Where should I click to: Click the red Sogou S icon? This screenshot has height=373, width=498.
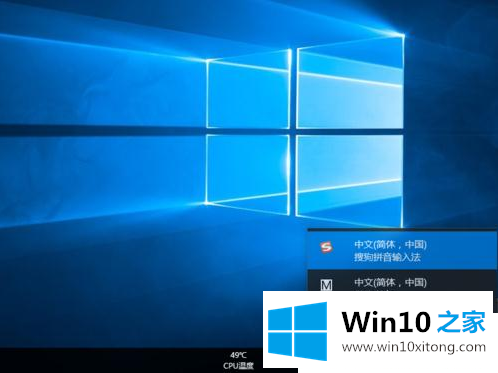pyautogui.click(x=326, y=247)
